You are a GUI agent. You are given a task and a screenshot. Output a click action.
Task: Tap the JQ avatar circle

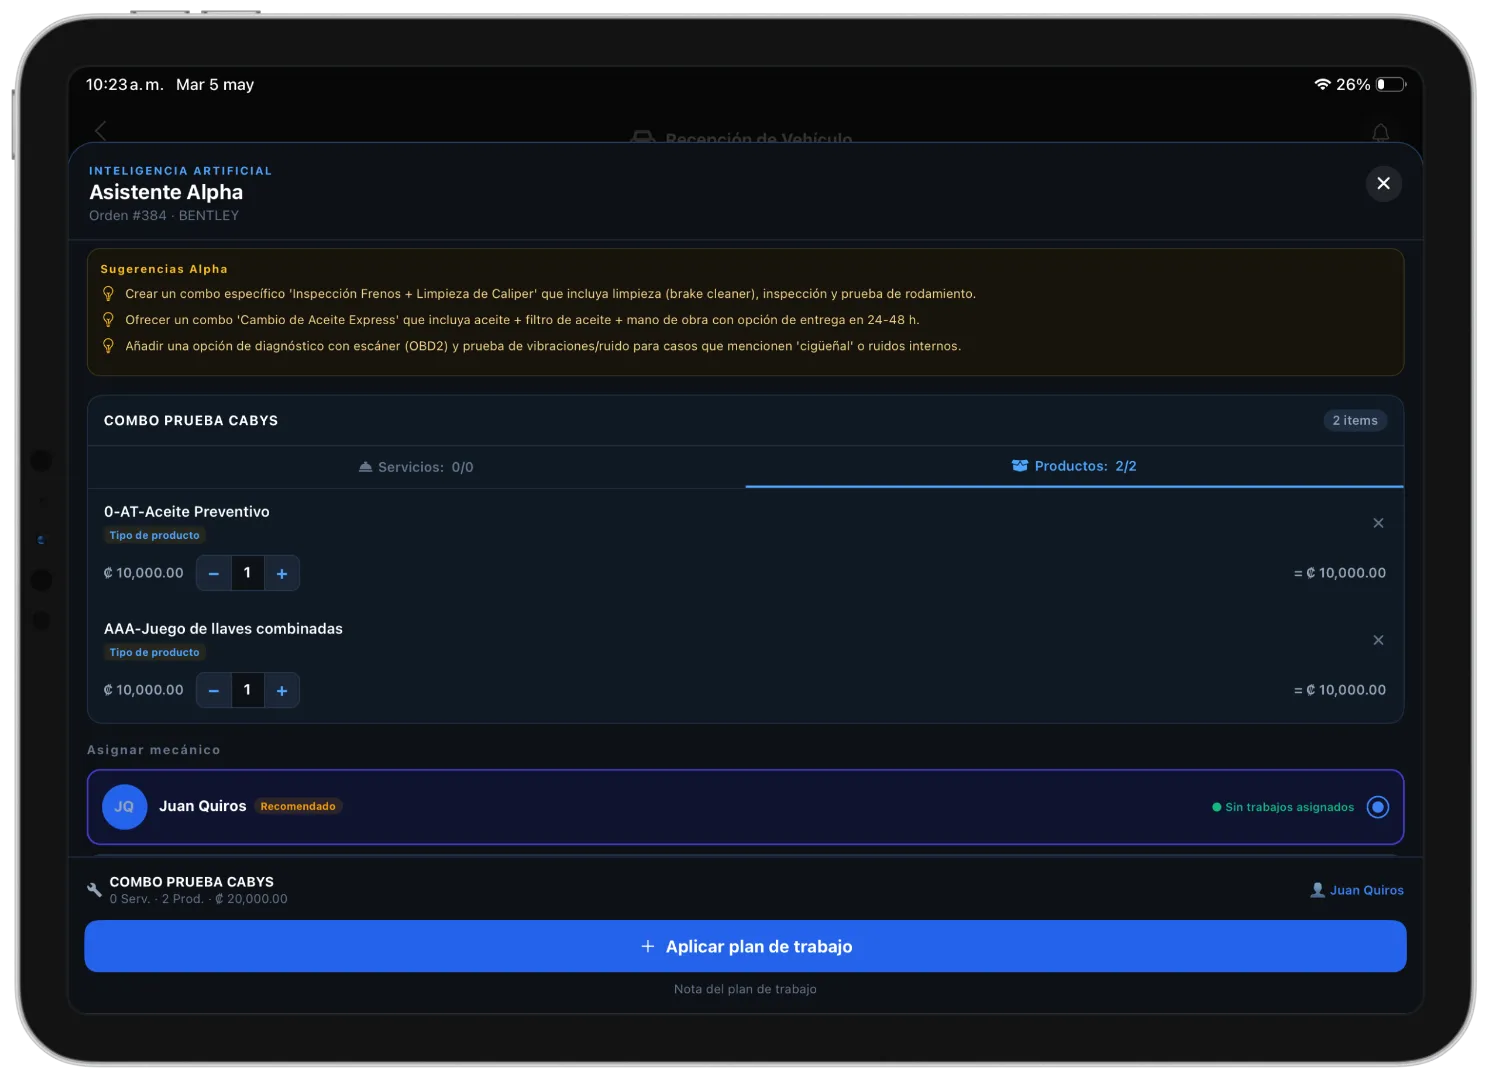pyautogui.click(x=125, y=807)
